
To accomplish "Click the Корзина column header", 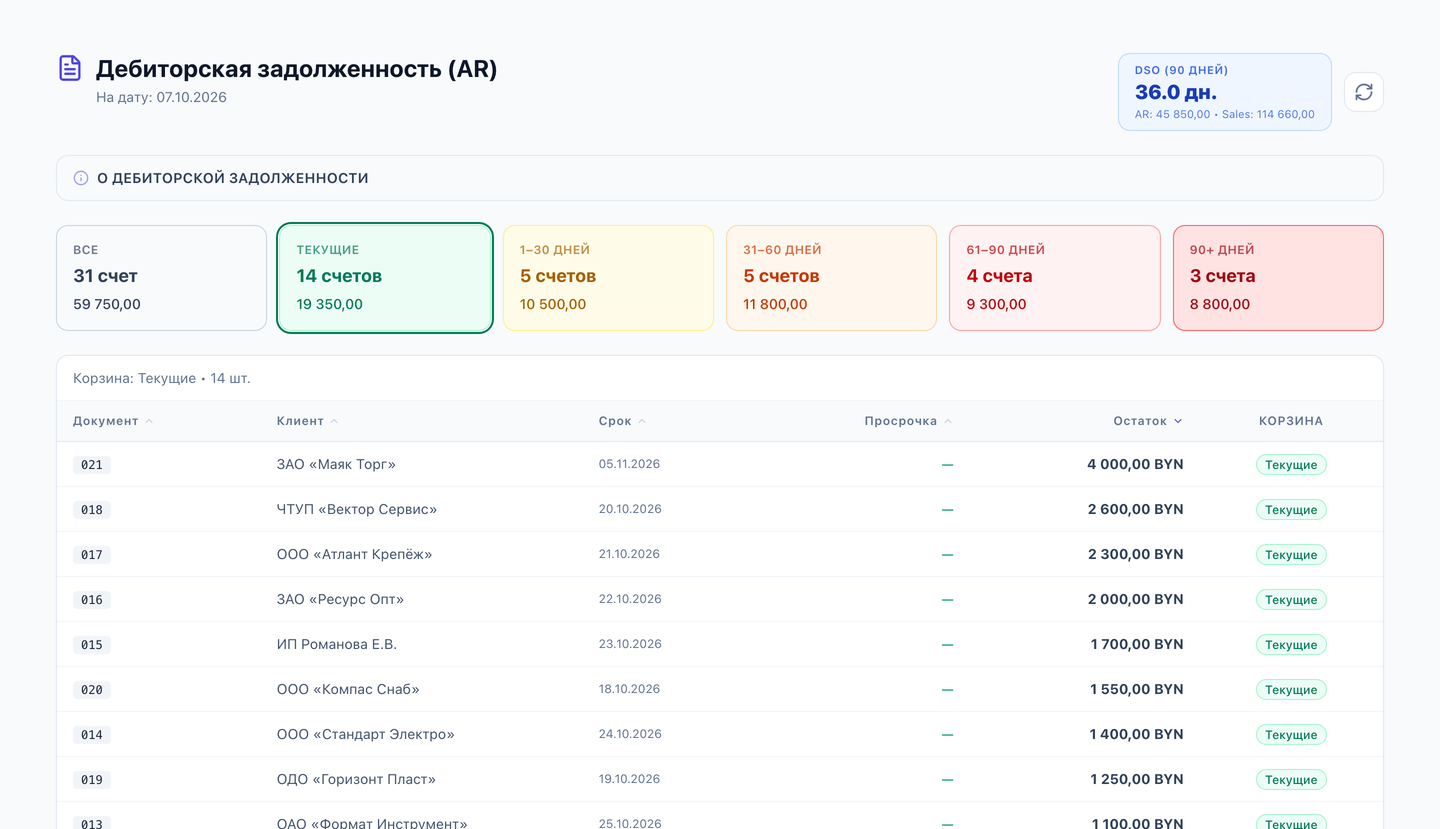I will coord(1291,421).
